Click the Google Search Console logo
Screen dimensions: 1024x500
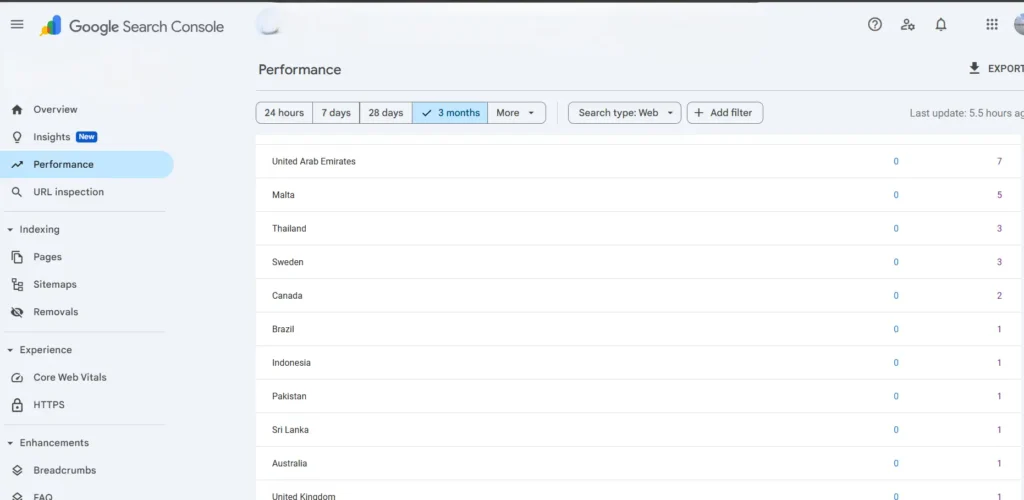[x=131, y=27]
